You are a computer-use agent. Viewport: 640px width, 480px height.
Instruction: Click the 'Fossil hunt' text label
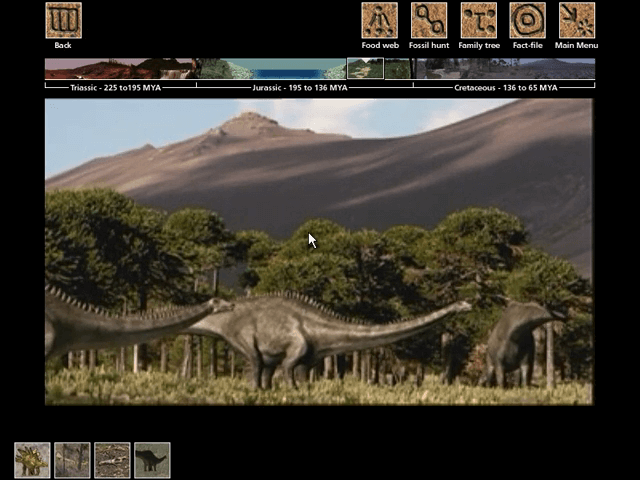429,45
